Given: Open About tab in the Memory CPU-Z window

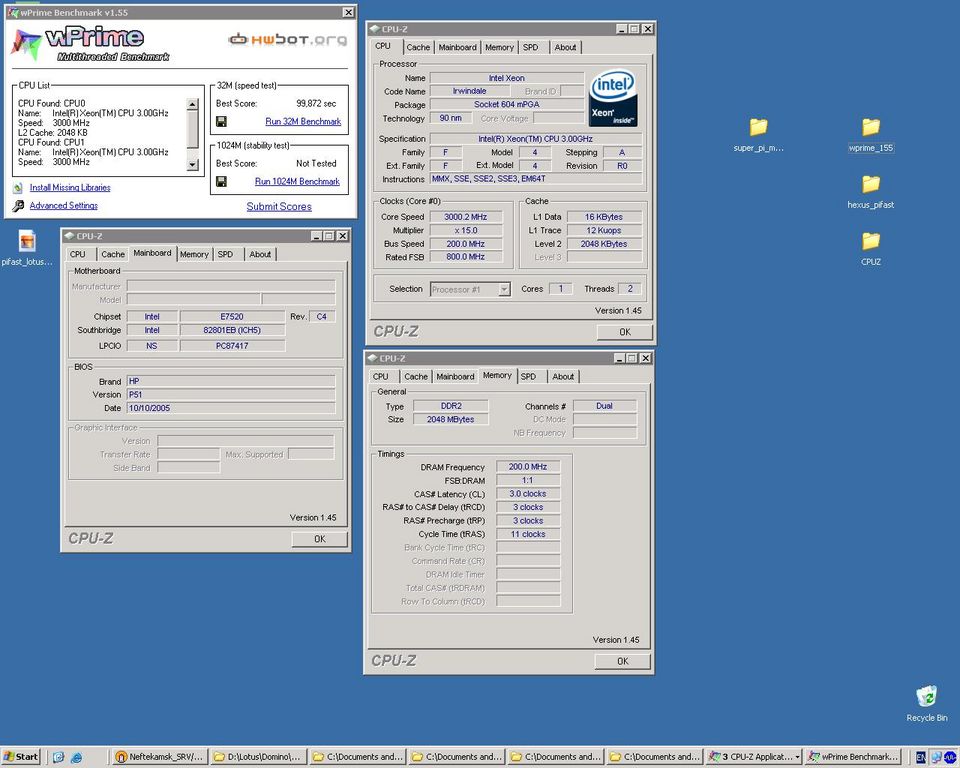Looking at the screenshot, I should coord(563,377).
